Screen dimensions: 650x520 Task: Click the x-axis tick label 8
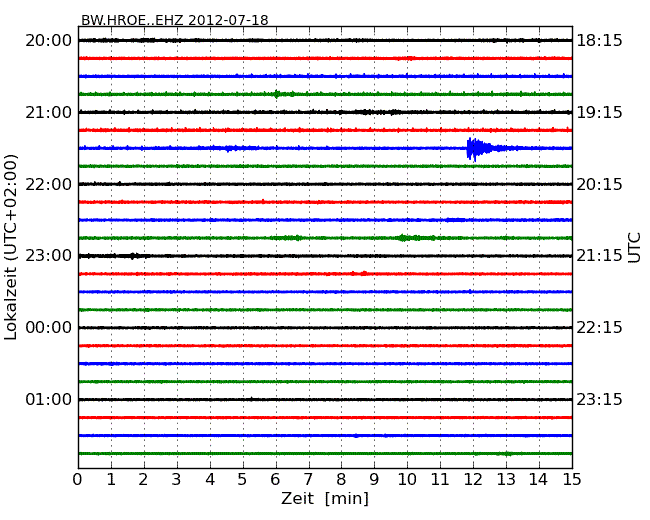click(x=341, y=480)
